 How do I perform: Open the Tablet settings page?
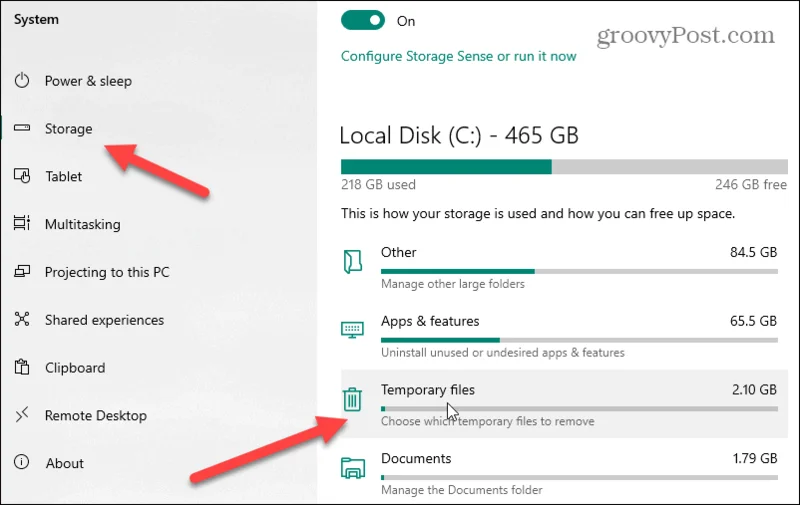coord(63,176)
